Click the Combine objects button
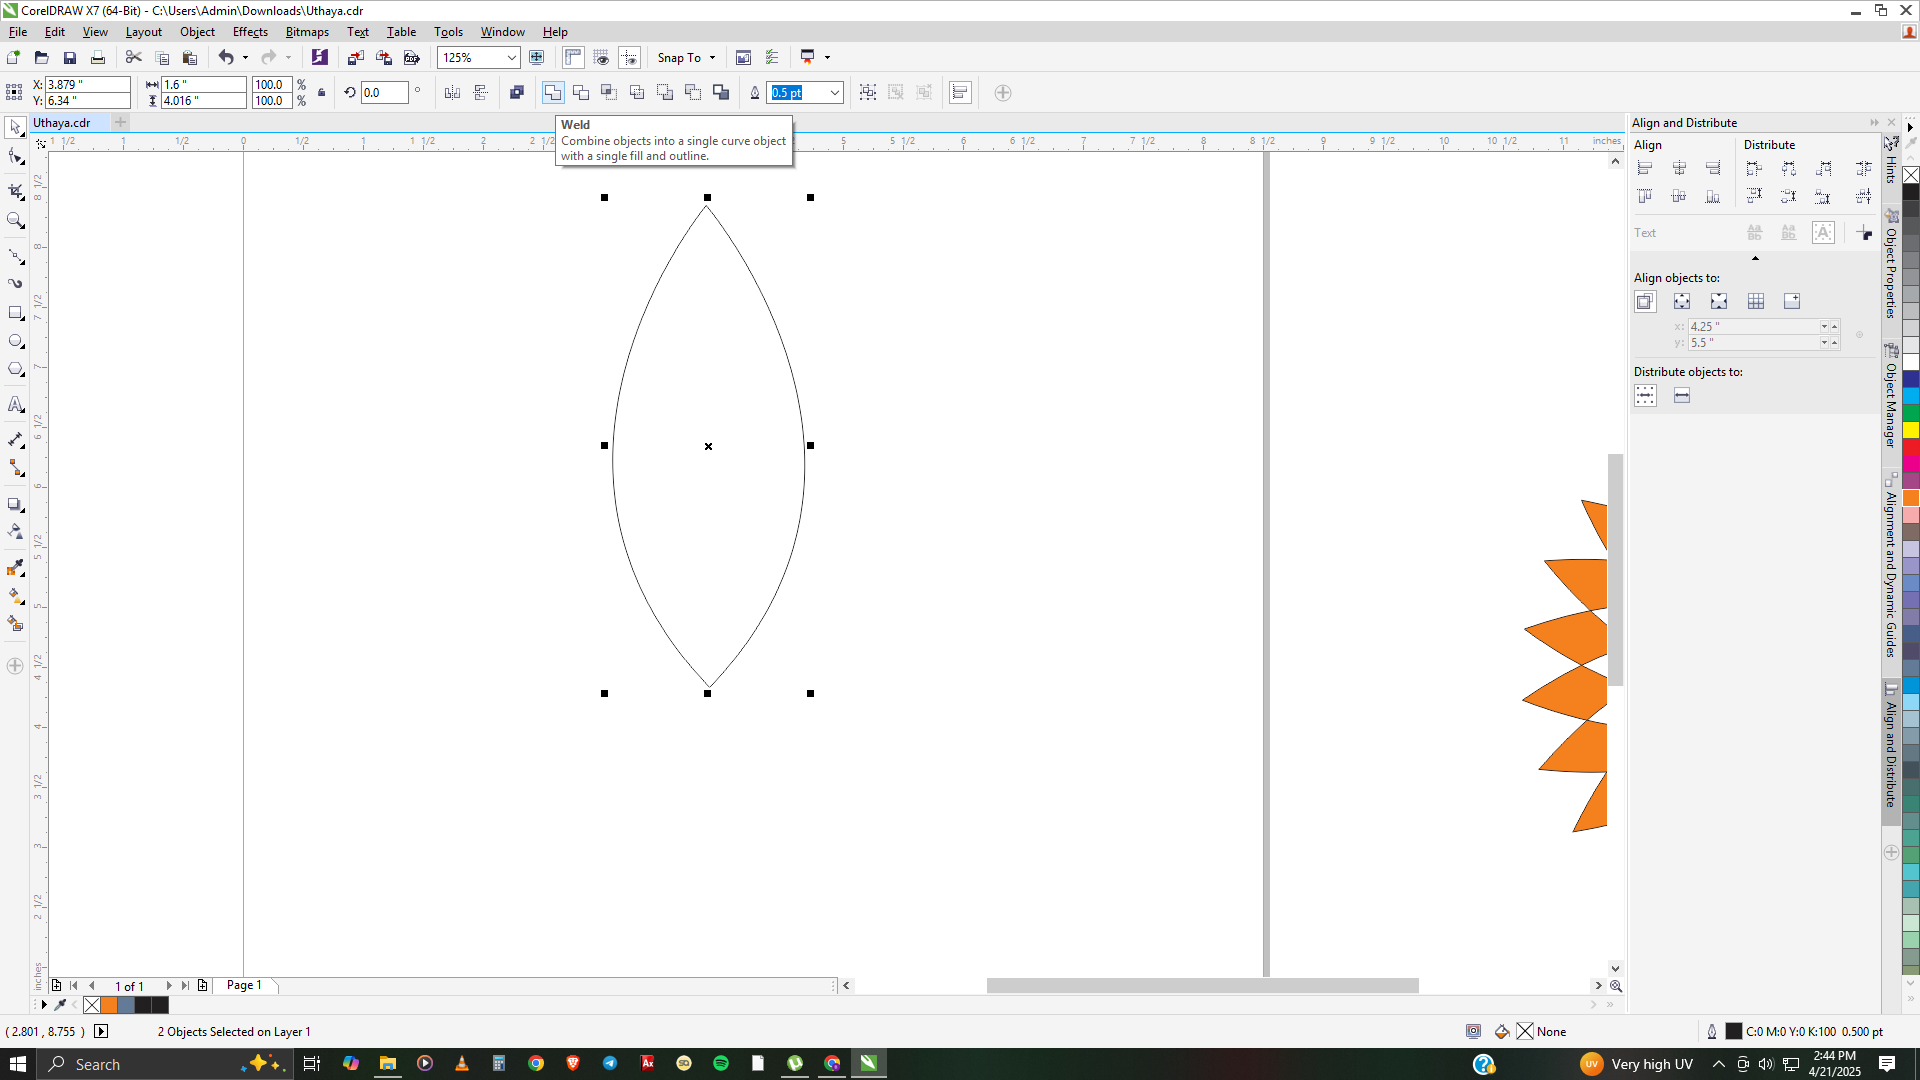The width and height of the screenshot is (1920, 1080). point(517,93)
